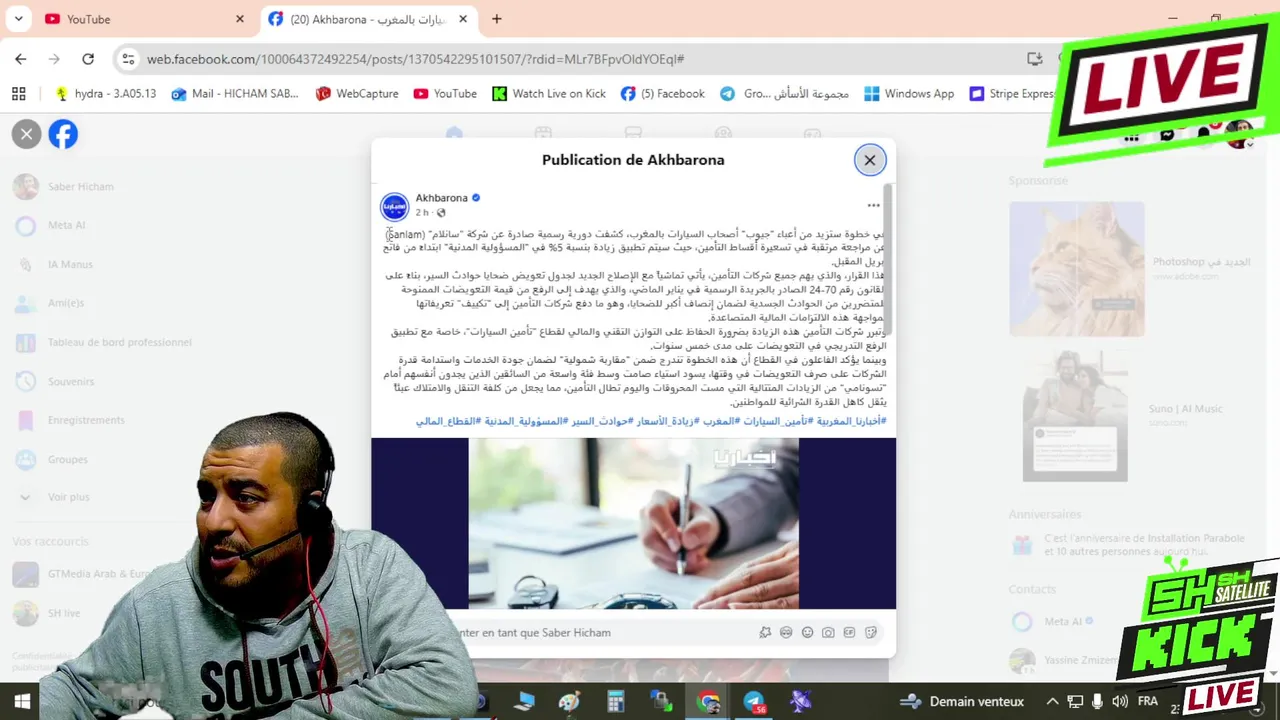Open Telegram Gro... bookmark
The width and height of the screenshot is (1280, 720).
(784, 94)
